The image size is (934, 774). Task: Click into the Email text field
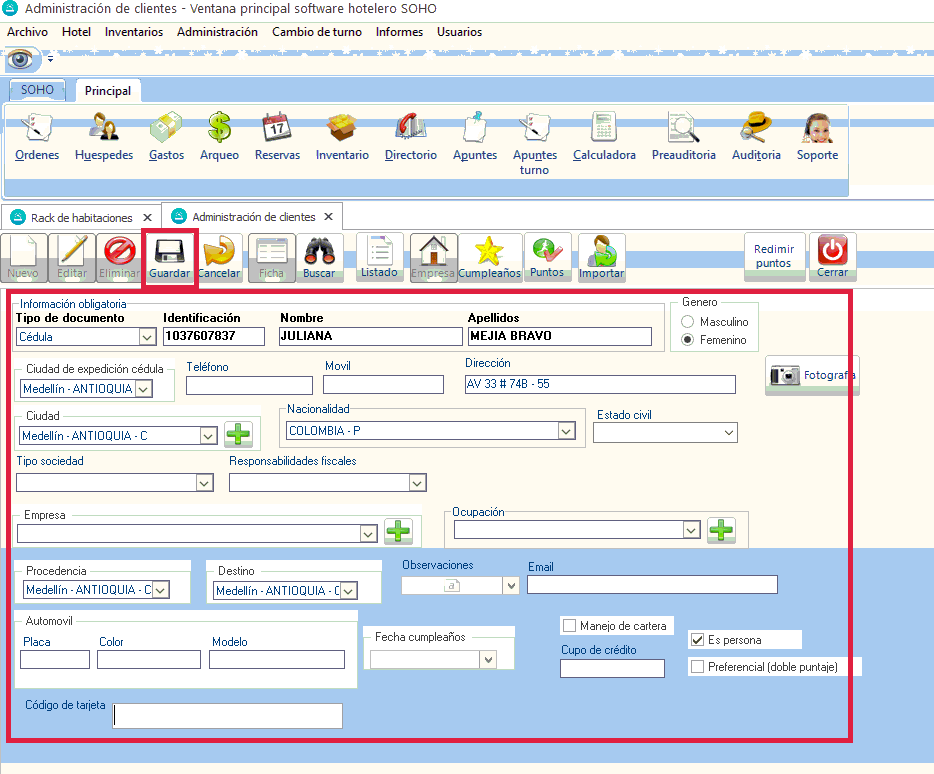click(652, 585)
